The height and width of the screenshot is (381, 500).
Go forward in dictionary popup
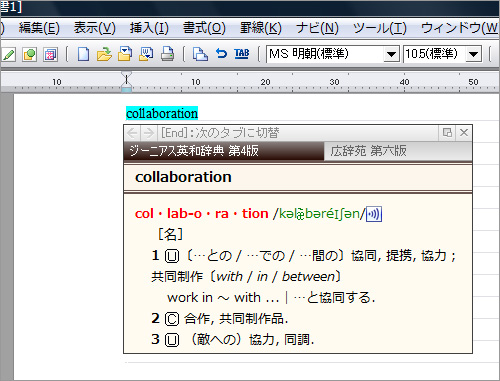148,133
